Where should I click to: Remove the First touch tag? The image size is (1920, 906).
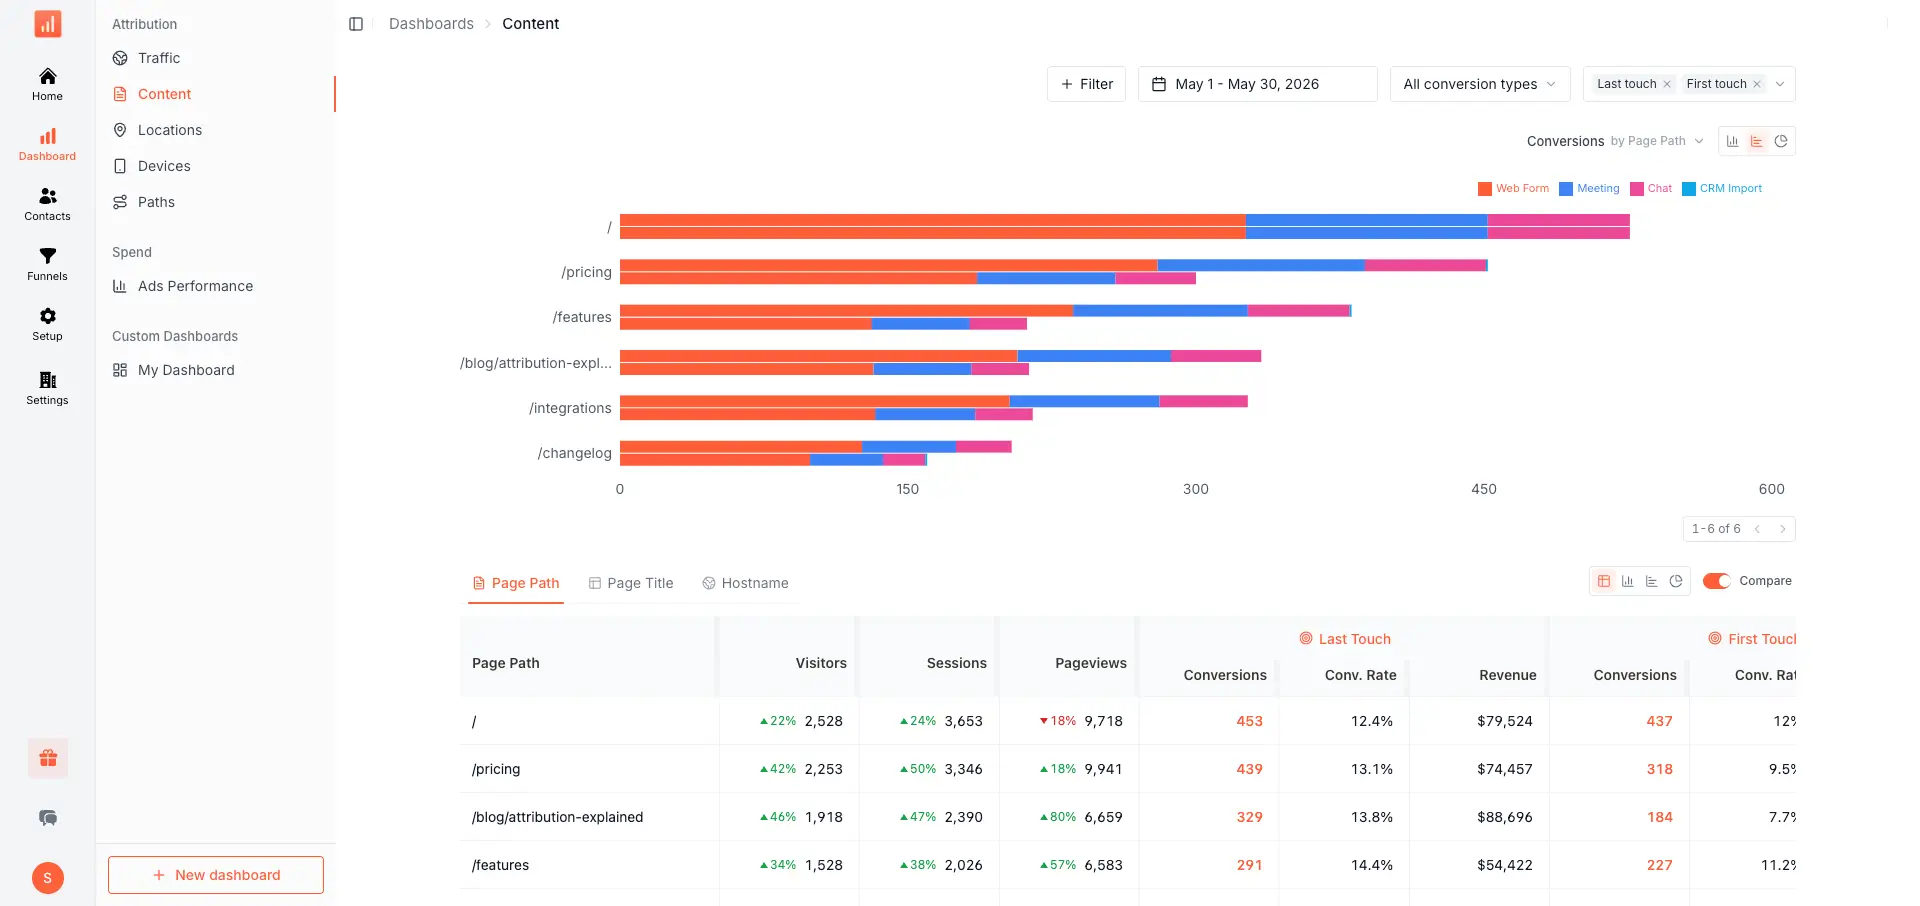(x=1757, y=84)
